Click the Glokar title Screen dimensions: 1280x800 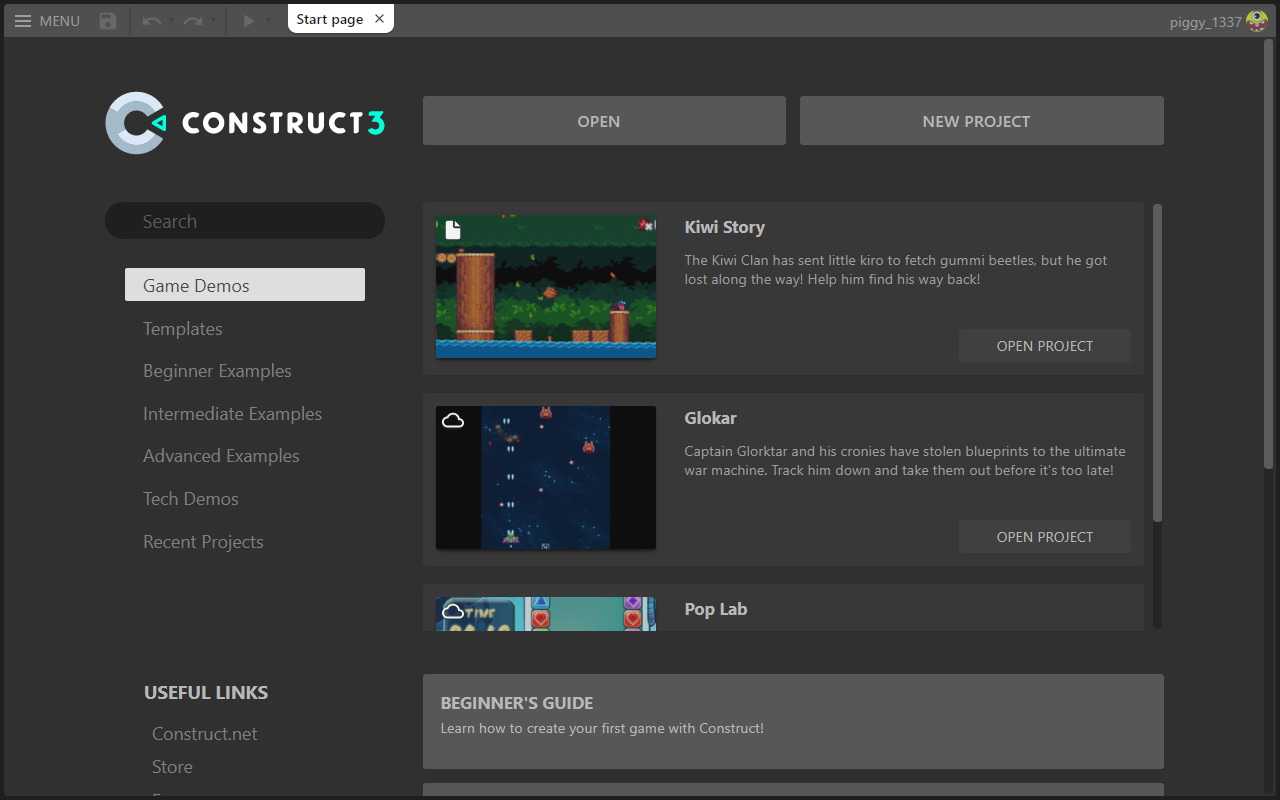(x=710, y=418)
